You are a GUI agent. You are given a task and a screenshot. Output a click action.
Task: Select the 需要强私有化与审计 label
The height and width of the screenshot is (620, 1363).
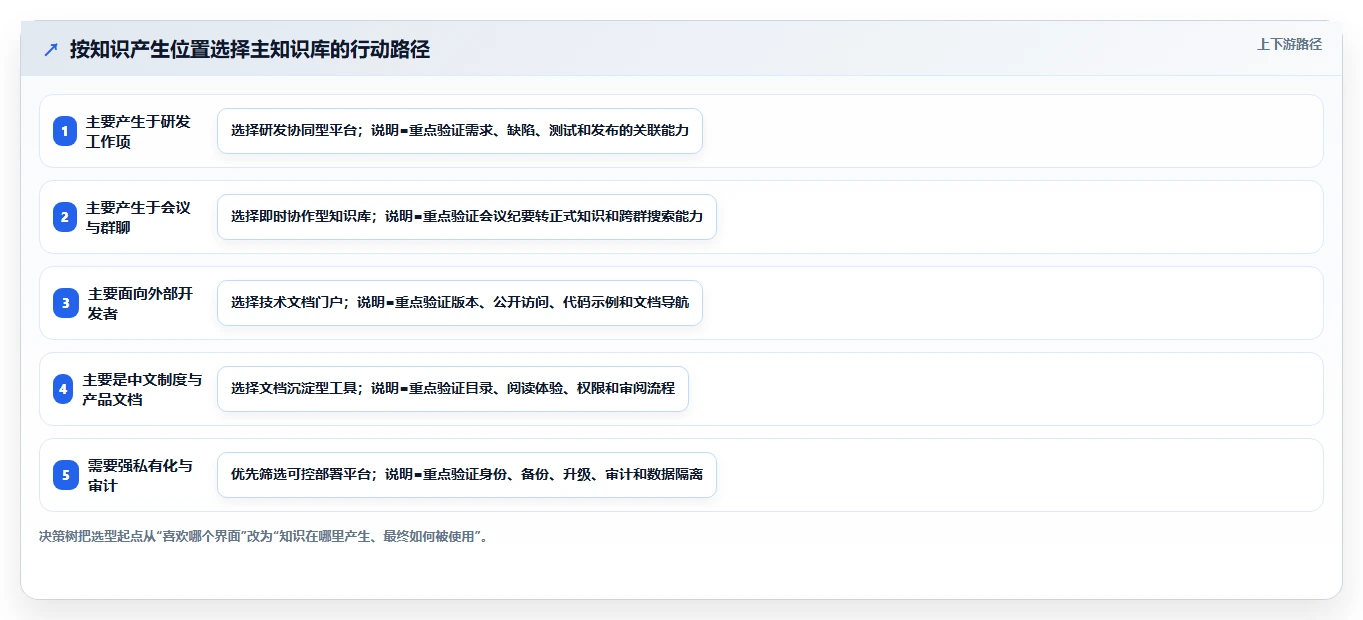[140, 475]
